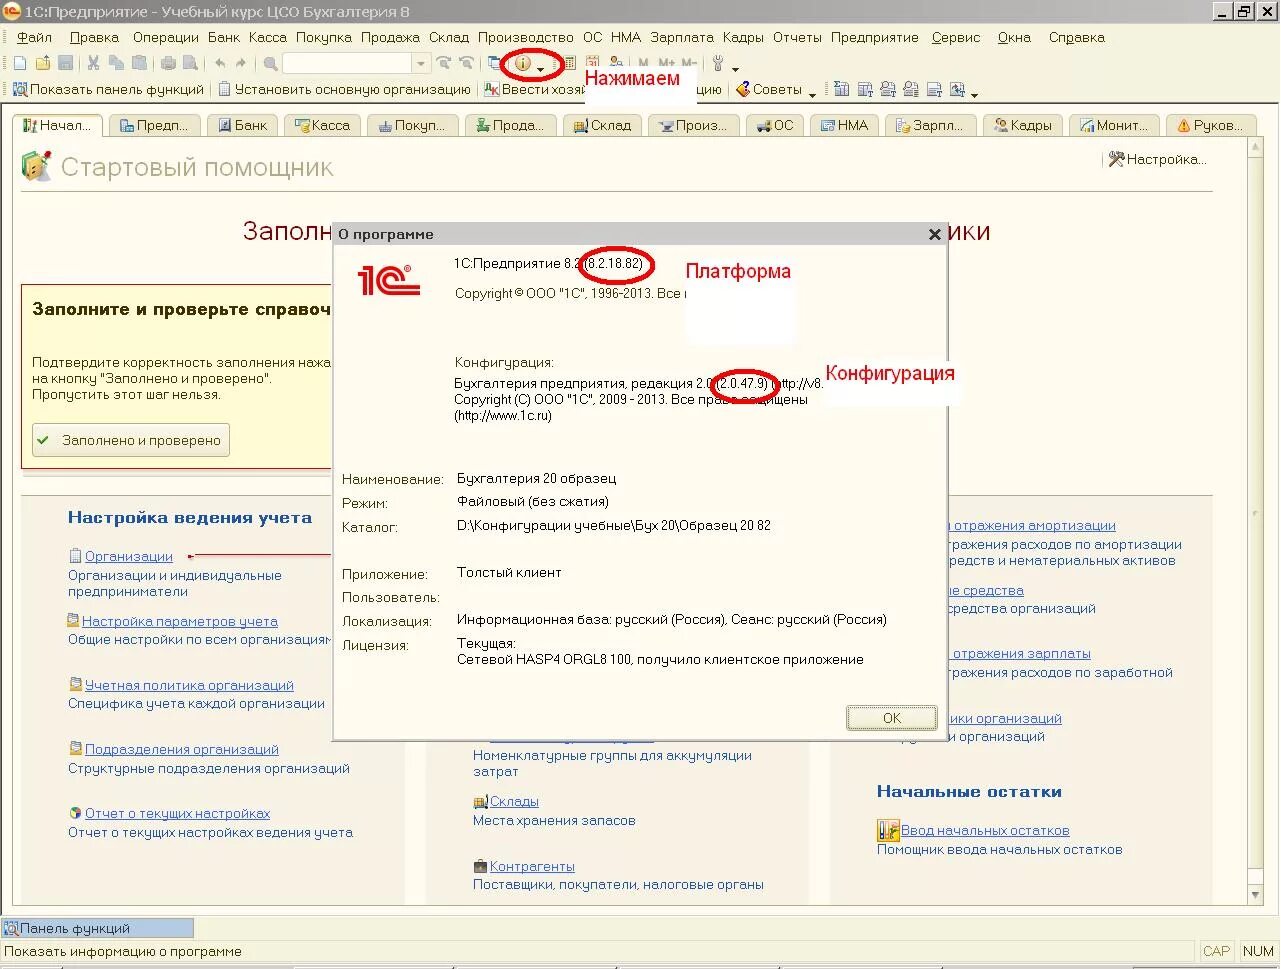
Task: Switch to the Склад tab
Action: tap(603, 125)
